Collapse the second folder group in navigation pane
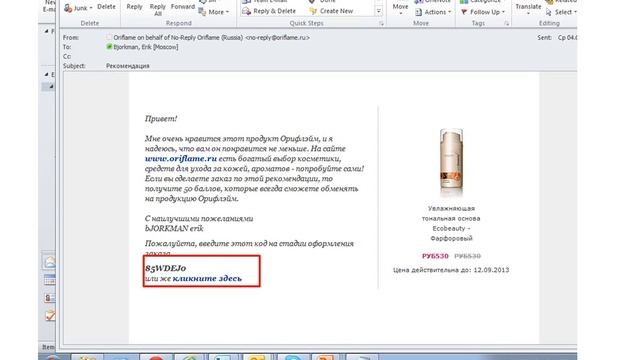 click(x=46, y=74)
